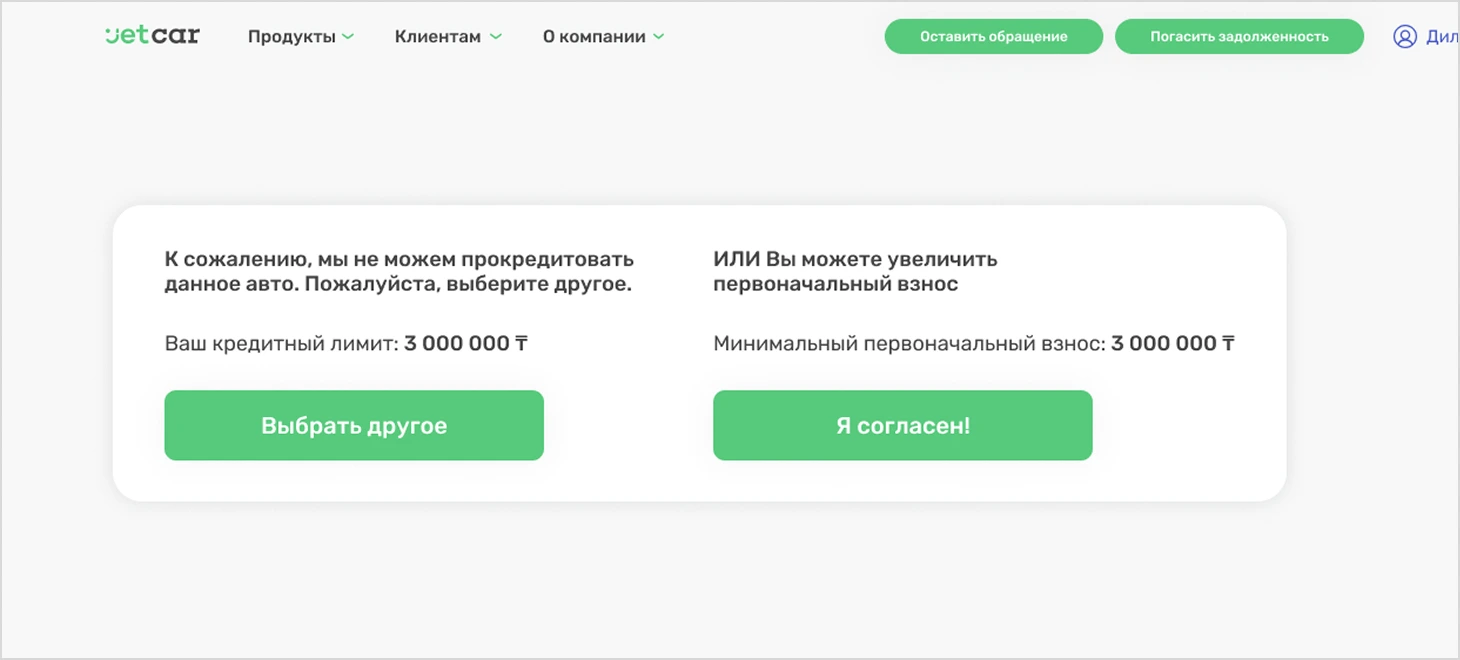Expand the Клиентам dropdown arrow
The image size is (1460, 660).
[x=497, y=36]
